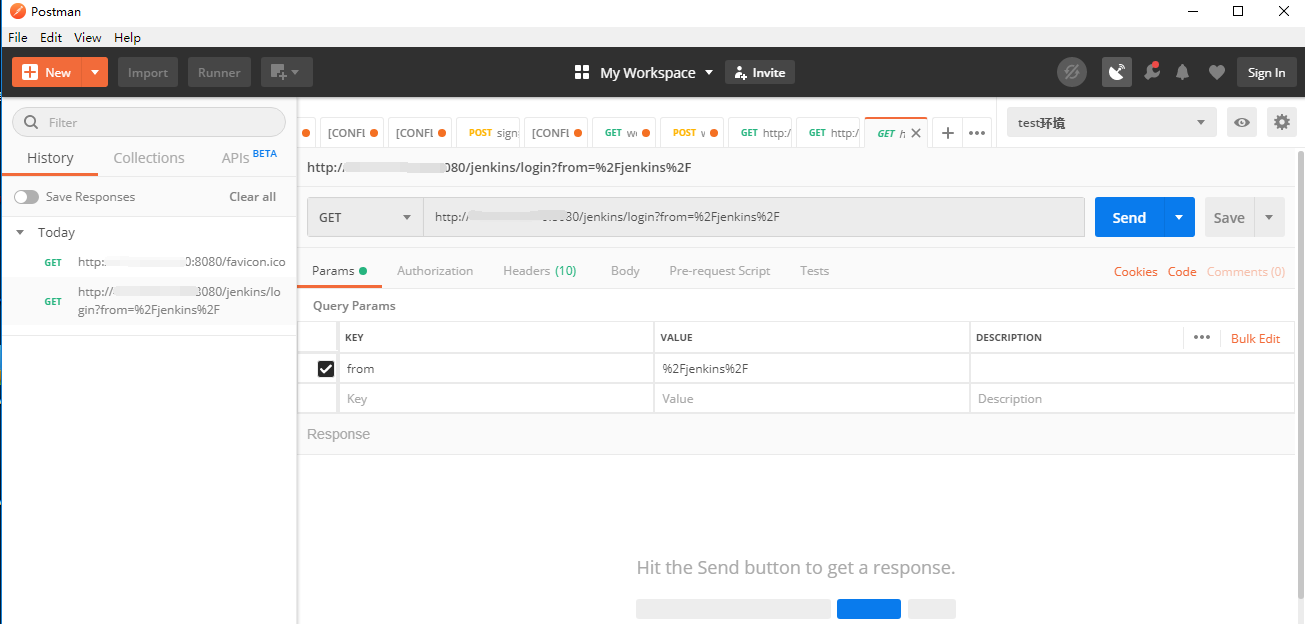The image size is (1305, 624).
Task: Open the GET method dropdown
Action: pos(364,217)
